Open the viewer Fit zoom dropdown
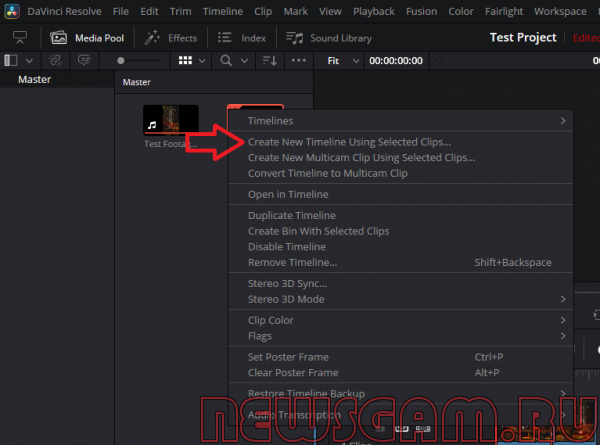Screen dimensions: 600x445 343,60
